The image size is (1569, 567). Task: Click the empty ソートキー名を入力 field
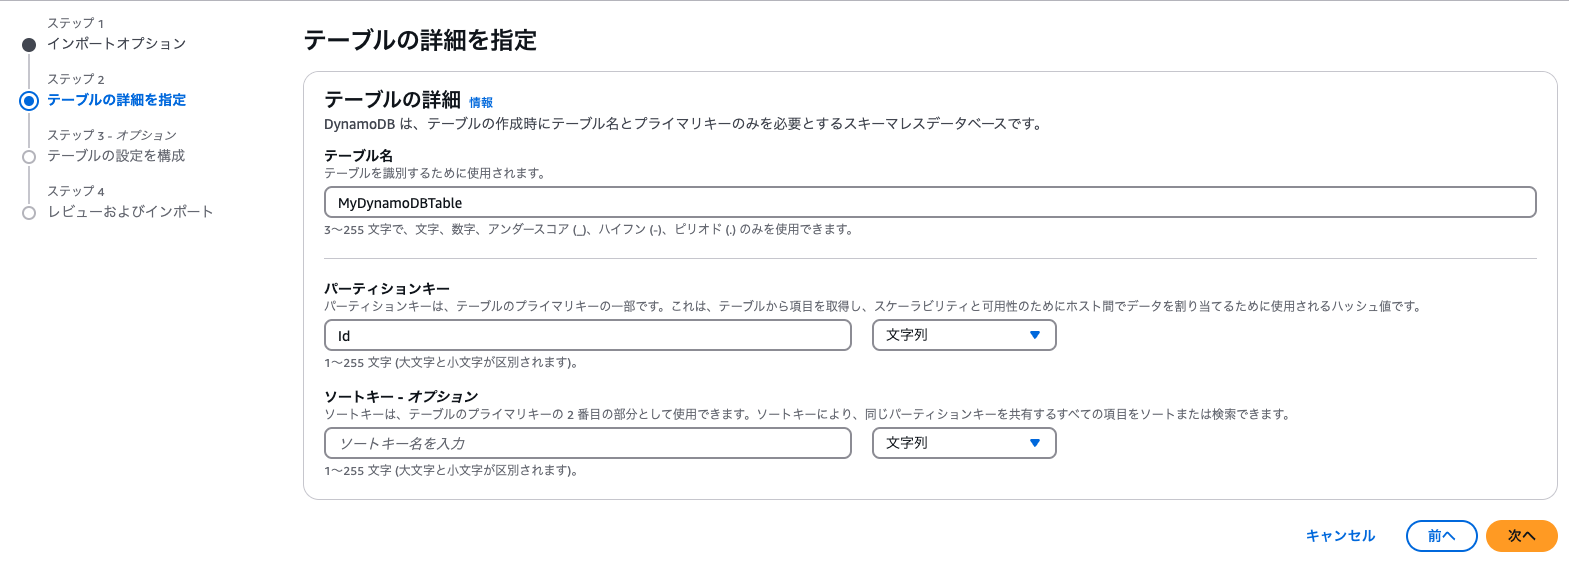coord(587,444)
